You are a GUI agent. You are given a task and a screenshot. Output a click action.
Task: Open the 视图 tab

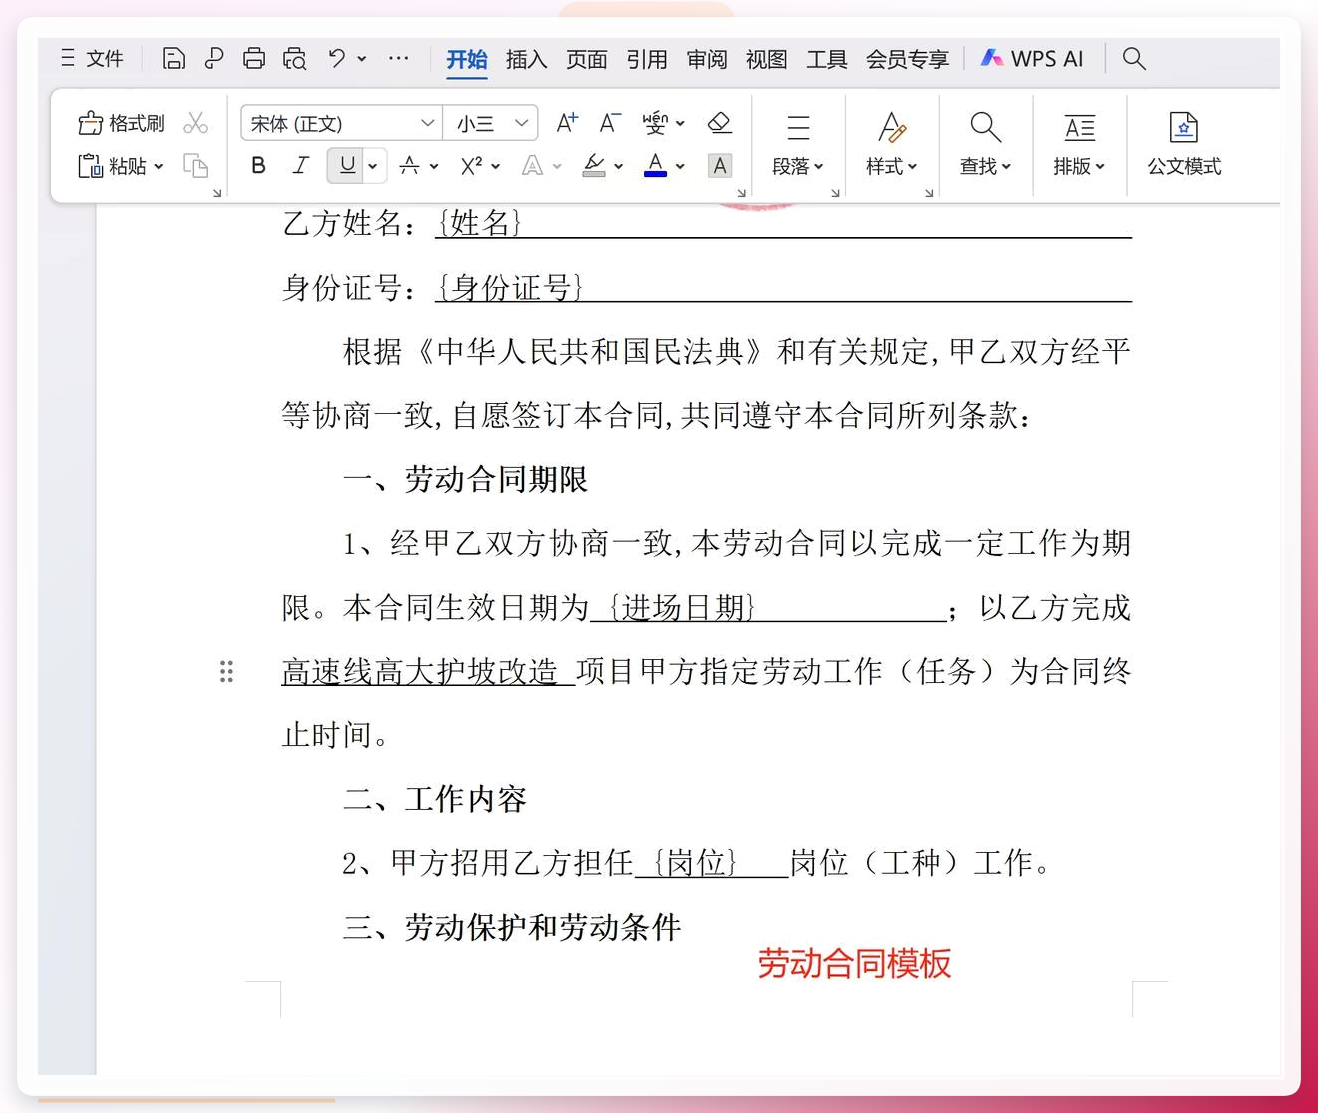[x=767, y=59]
